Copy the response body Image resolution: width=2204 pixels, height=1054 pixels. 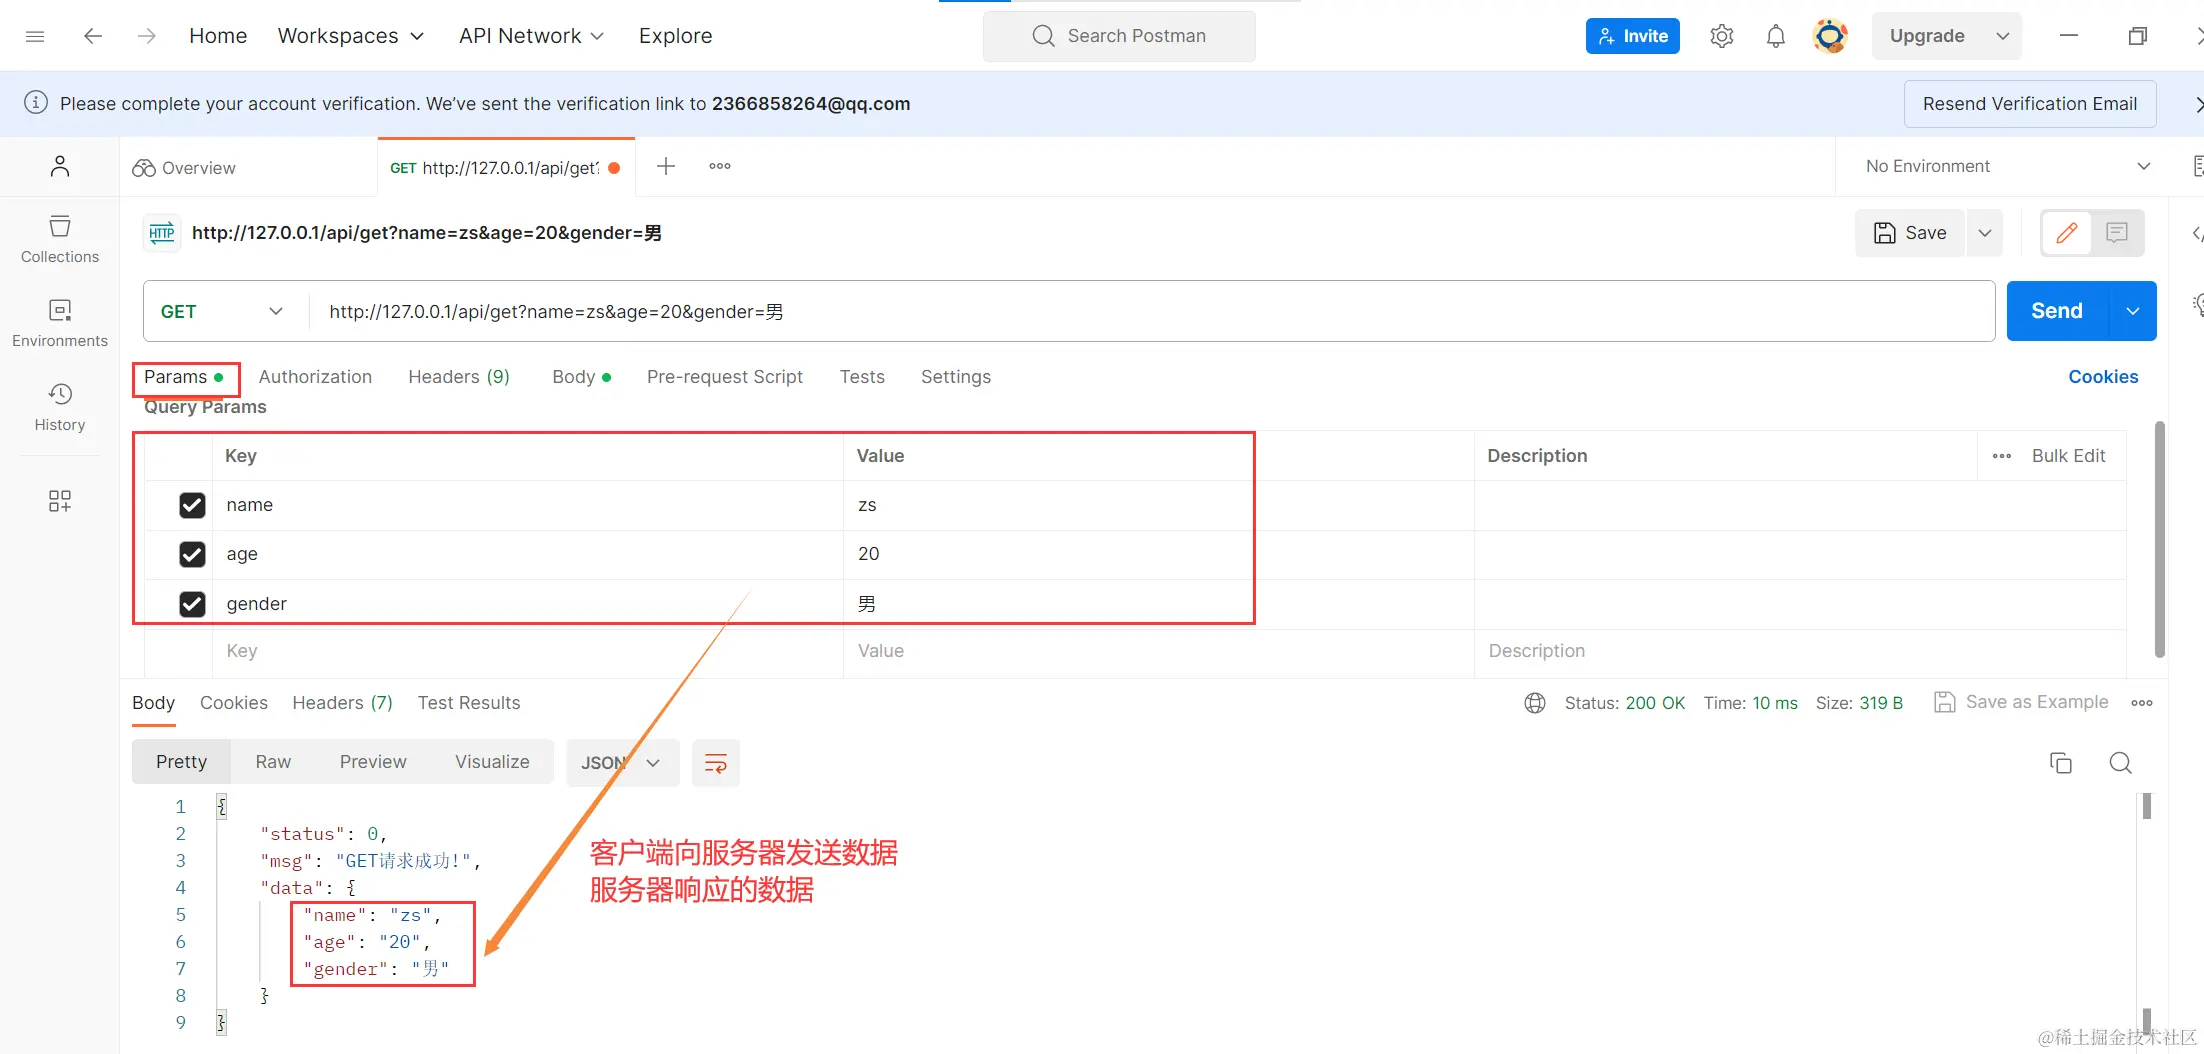pyautogui.click(x=2061, y=763)
